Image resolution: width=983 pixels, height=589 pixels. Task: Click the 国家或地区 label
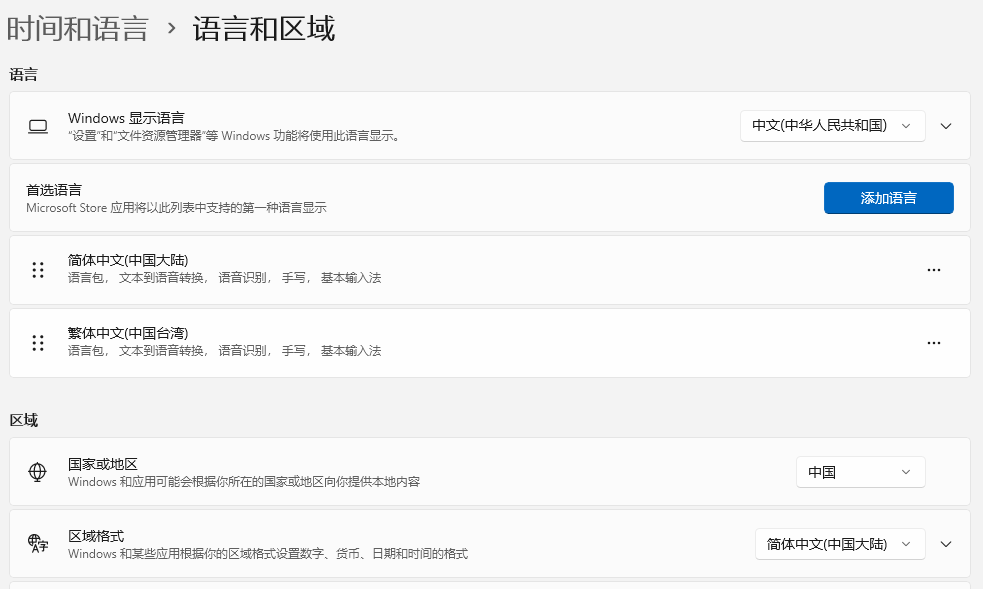103,464
